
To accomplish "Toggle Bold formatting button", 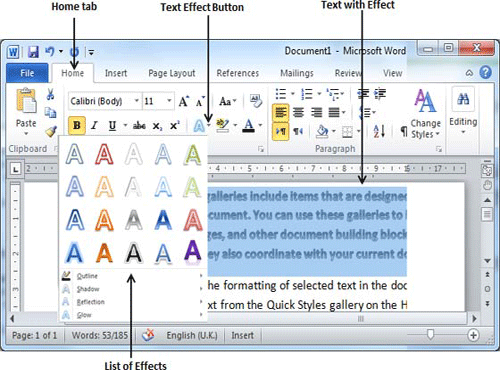I will pos(77,126).
